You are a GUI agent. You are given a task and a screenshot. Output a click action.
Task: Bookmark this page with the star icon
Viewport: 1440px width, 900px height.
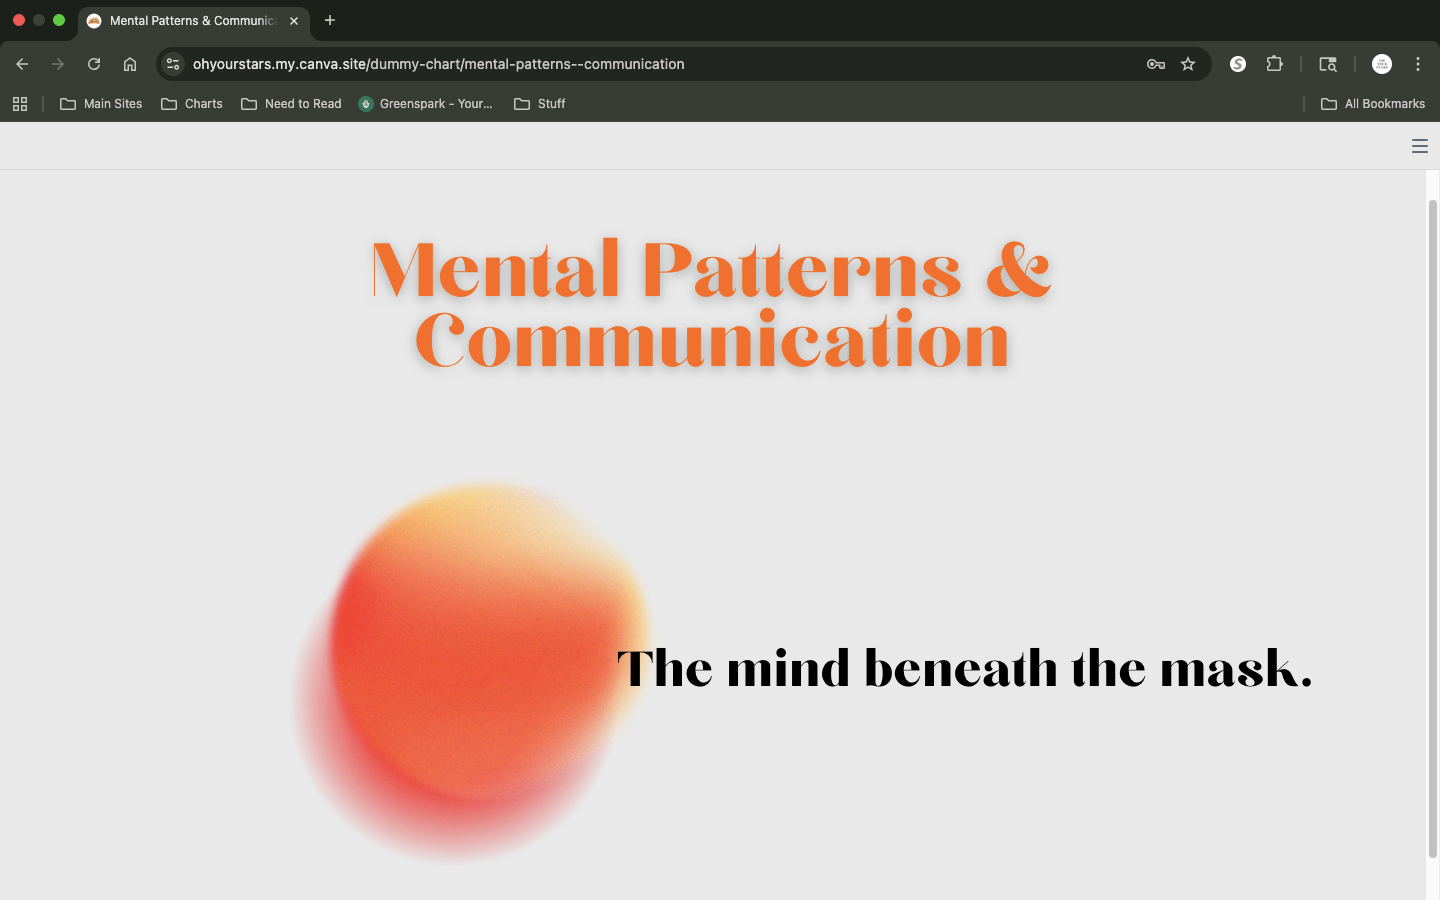coord(1188,64)
